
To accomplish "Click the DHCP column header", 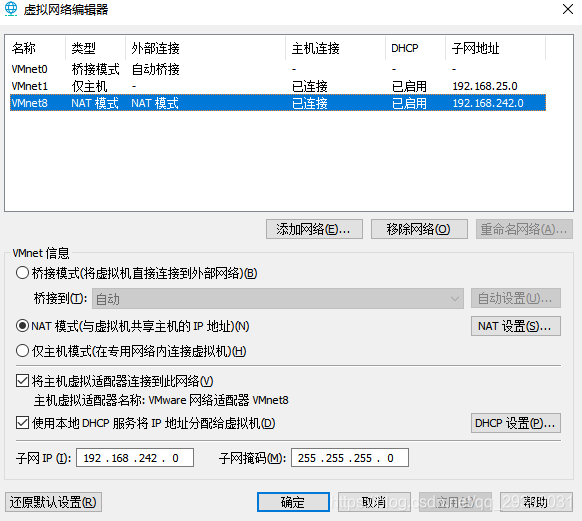I will coord(415,48).
